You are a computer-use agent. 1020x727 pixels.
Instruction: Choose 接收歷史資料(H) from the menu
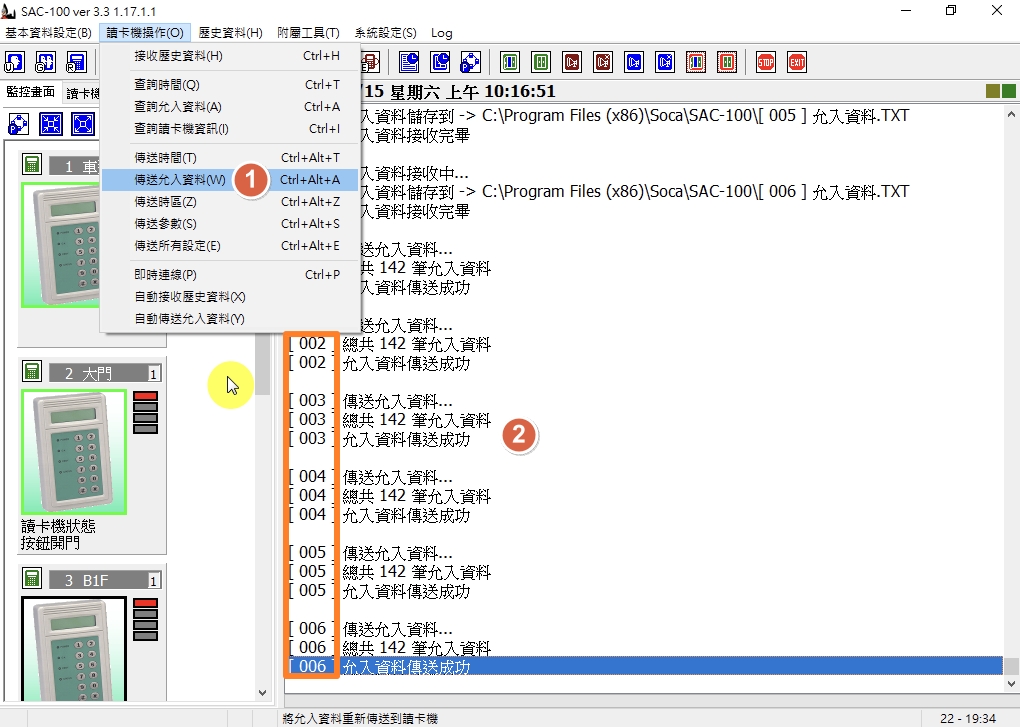click(x=230, y=56)
